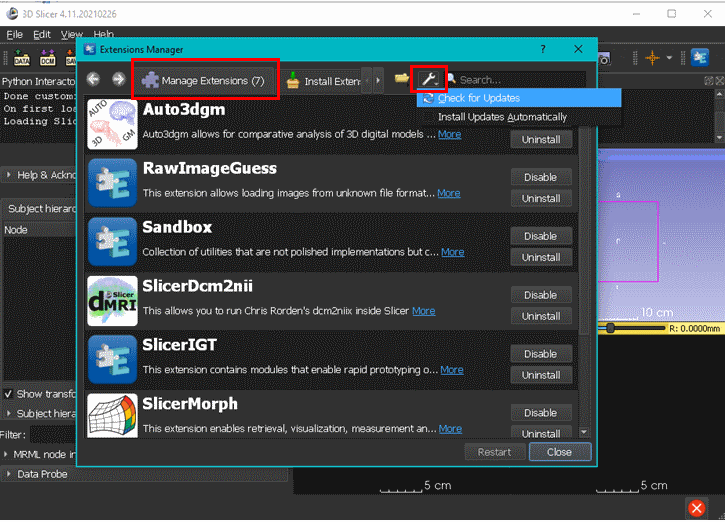
Task: Open More link for SlicerIGT
Action: [452, 370]
